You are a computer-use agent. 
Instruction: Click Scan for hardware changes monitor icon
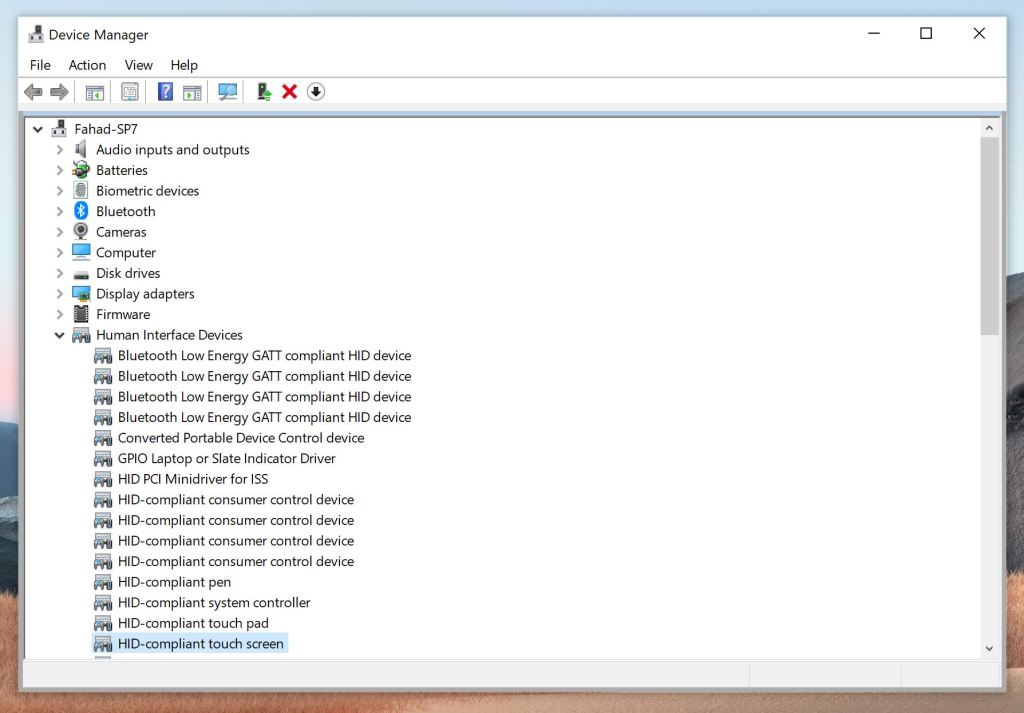click(228, 92)
